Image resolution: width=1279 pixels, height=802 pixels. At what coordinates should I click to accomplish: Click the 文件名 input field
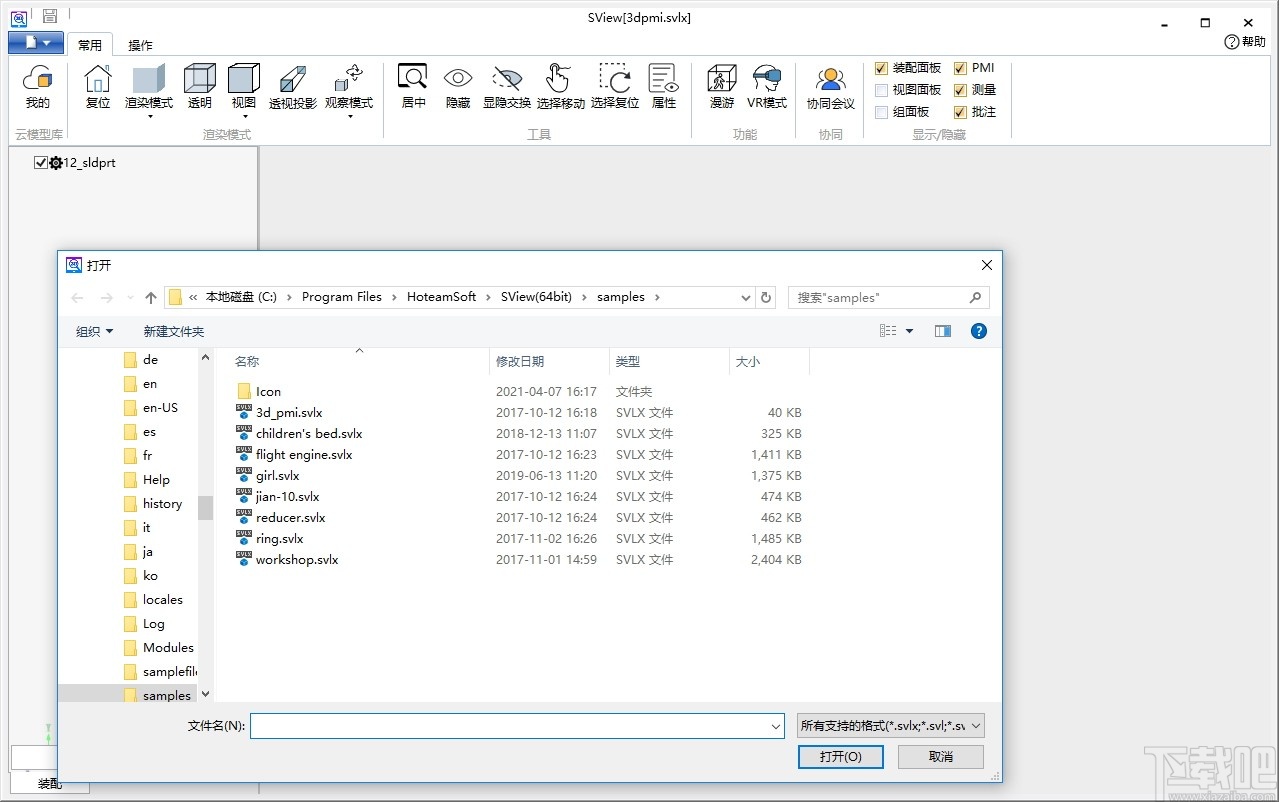(x=508, y=726)
